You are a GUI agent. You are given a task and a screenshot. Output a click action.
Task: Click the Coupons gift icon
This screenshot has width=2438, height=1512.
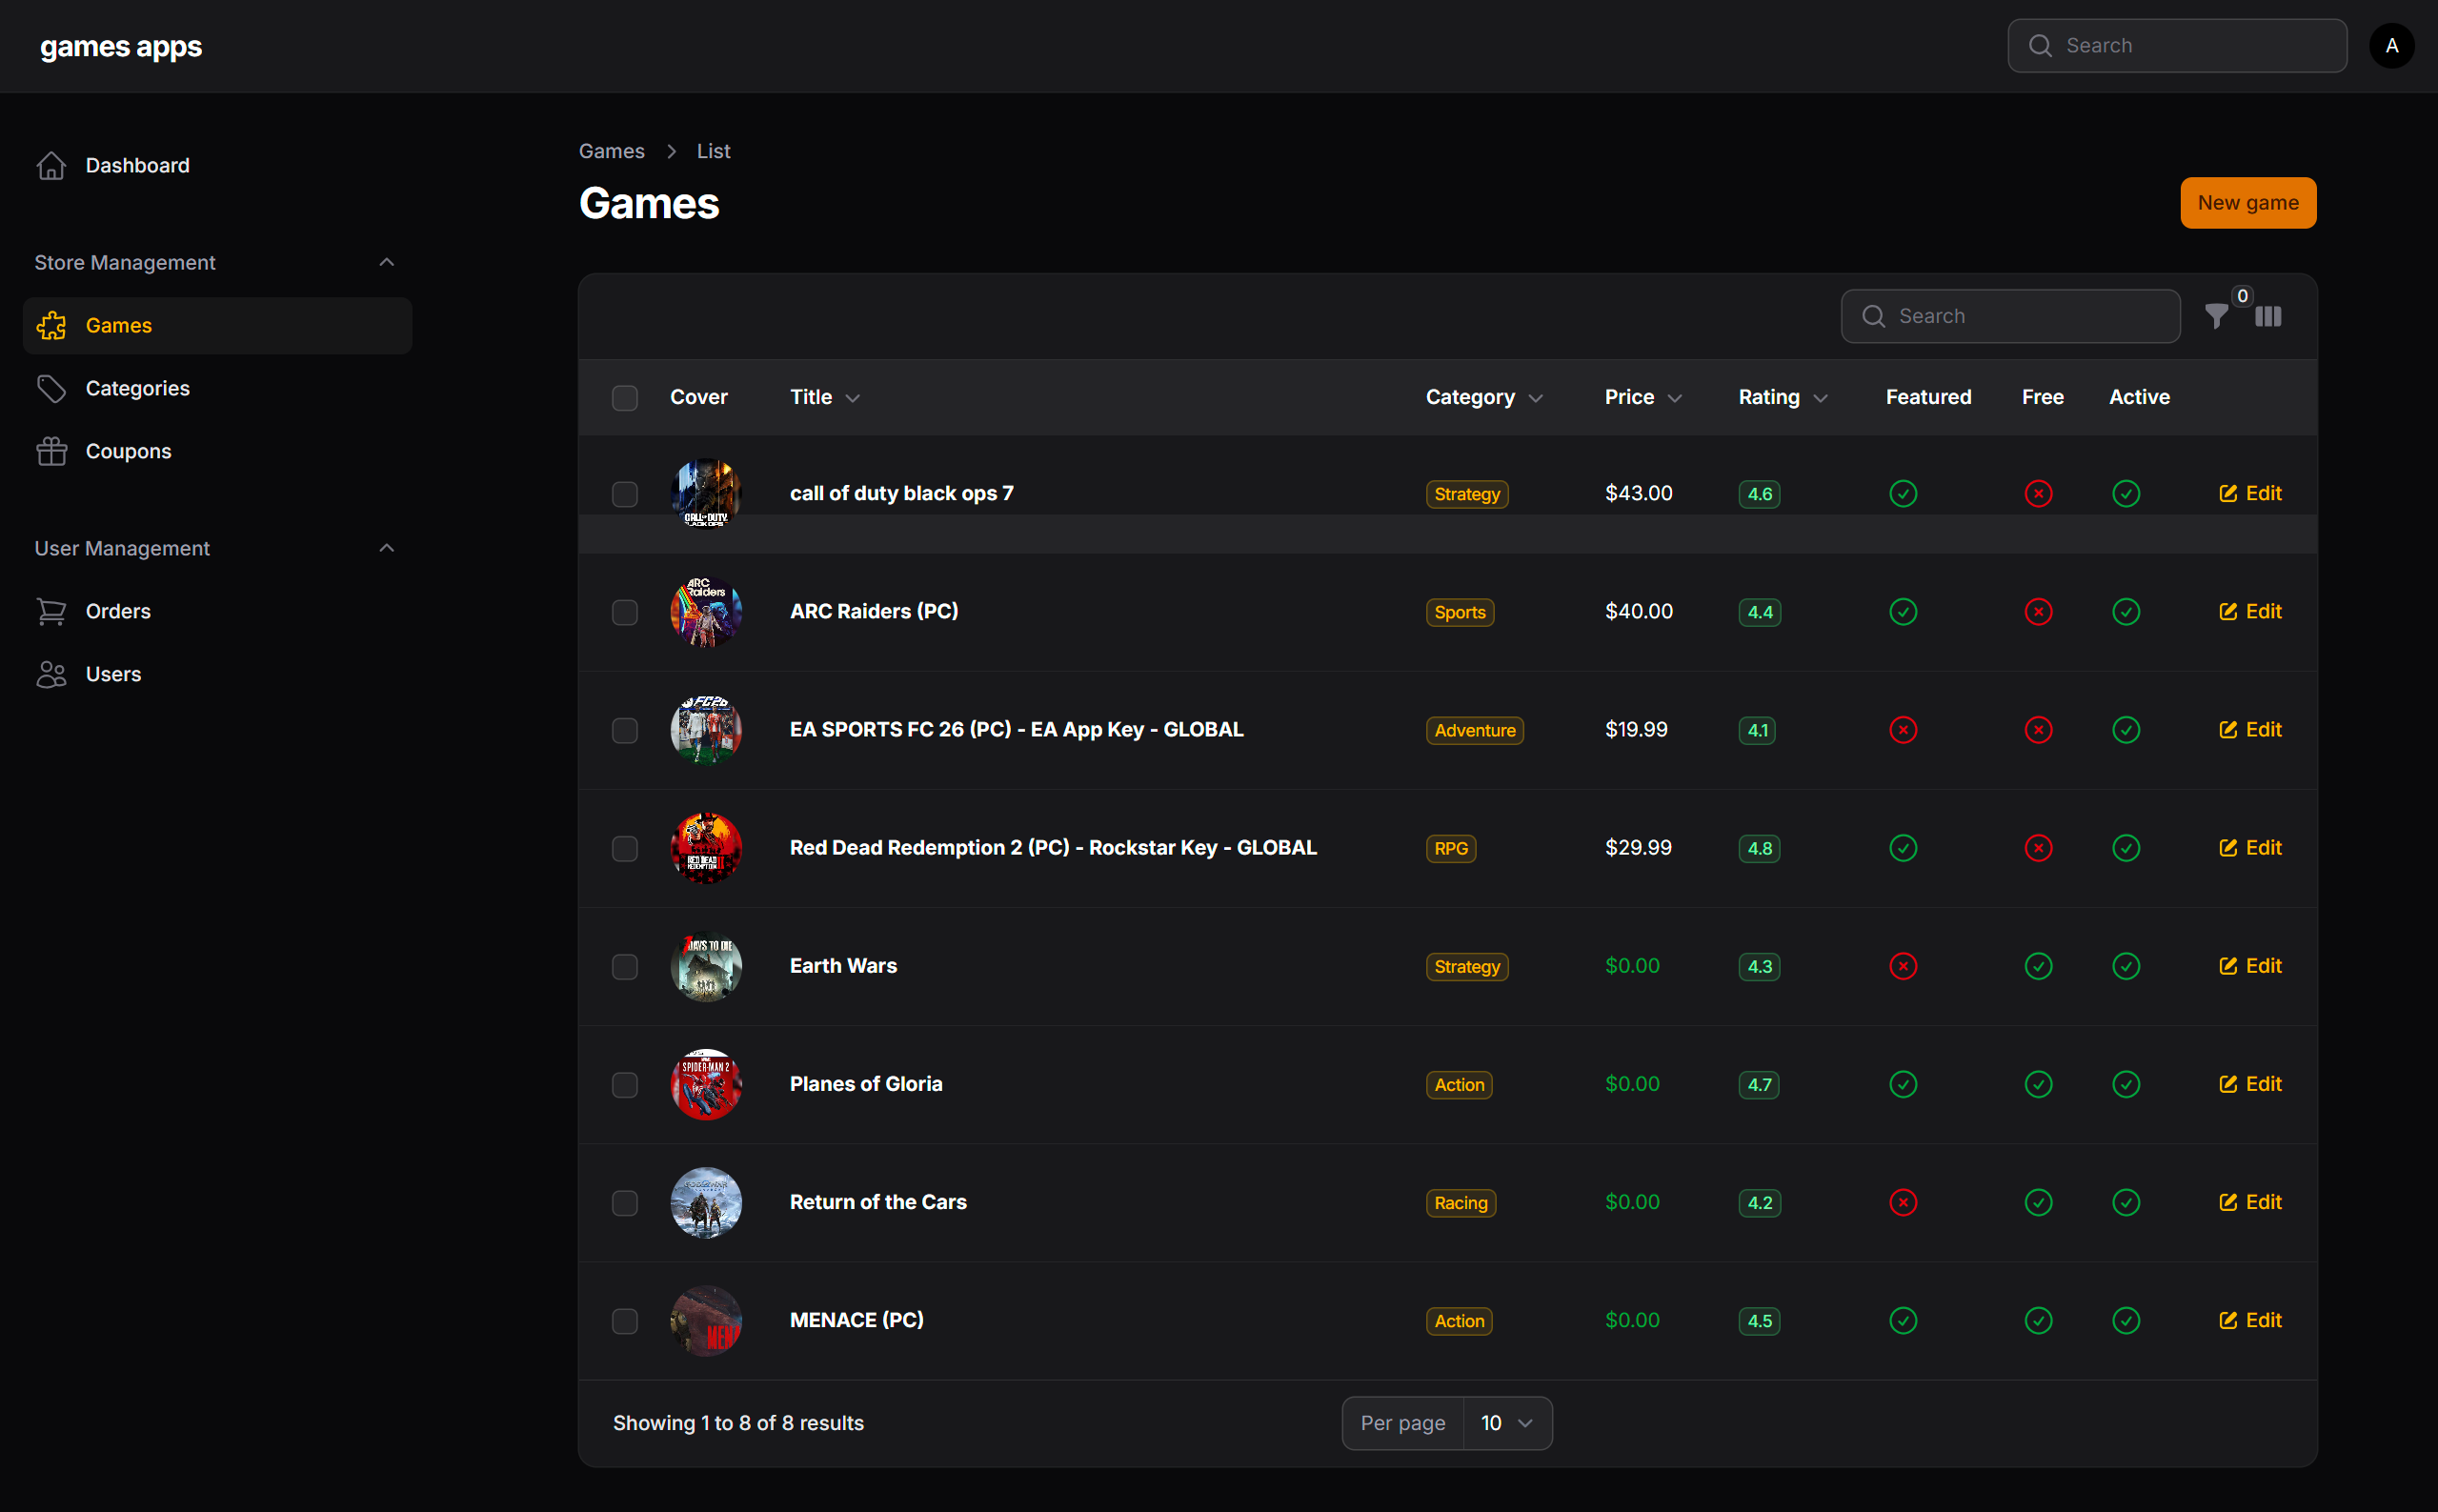[x=51, y=452]
